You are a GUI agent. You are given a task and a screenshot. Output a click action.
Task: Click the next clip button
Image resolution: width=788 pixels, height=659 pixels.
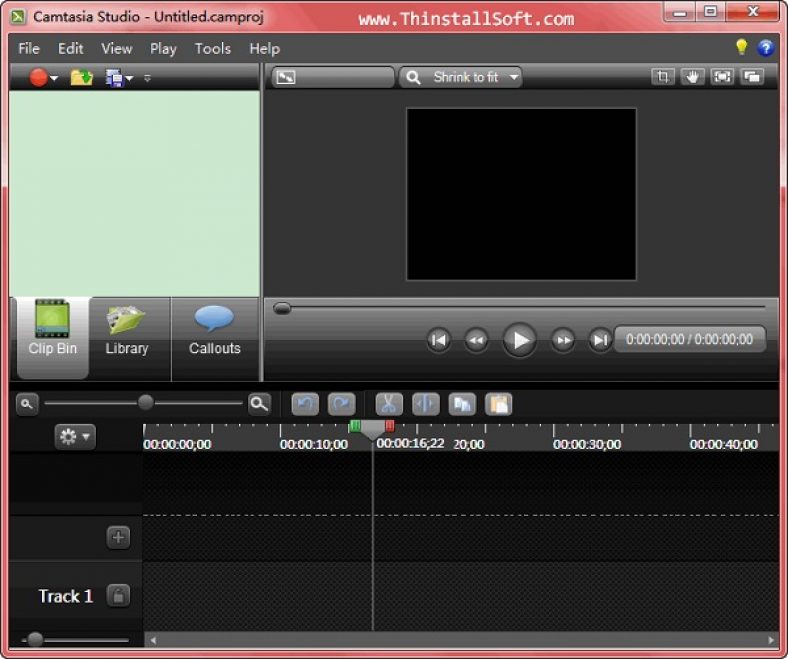(x=600, y=340)
